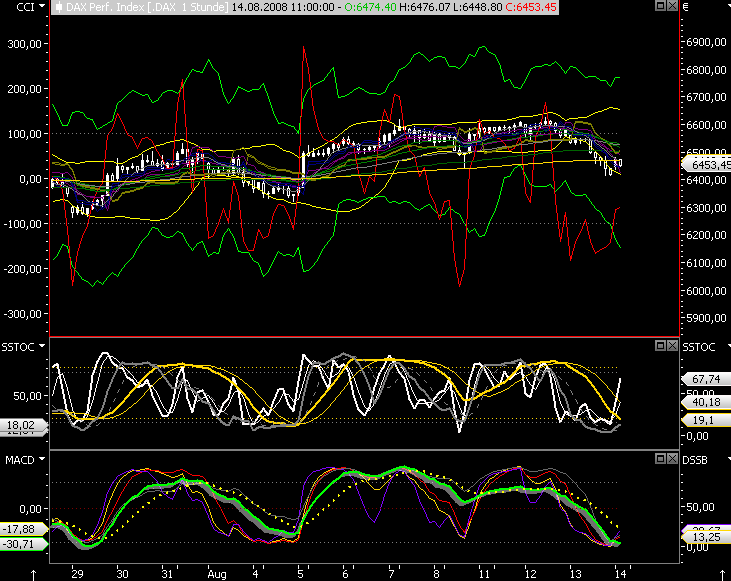Open the DSSB scale dropdown

tap(728, 460)
